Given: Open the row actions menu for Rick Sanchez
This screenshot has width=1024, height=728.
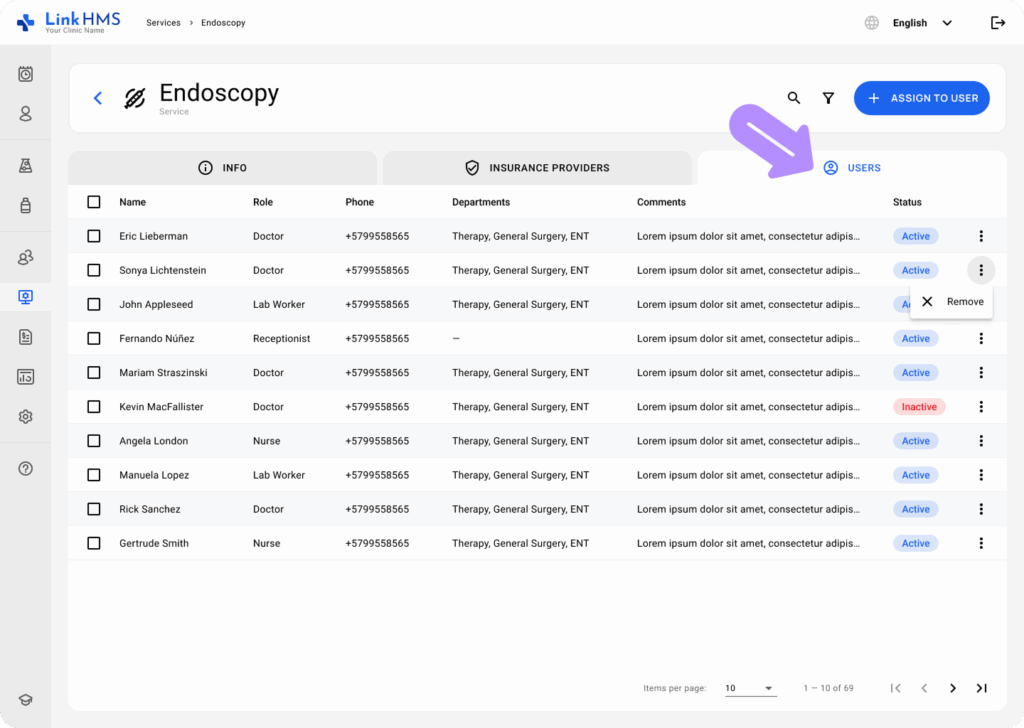Looking at the screenshot, I should click(x=981, y=508).
